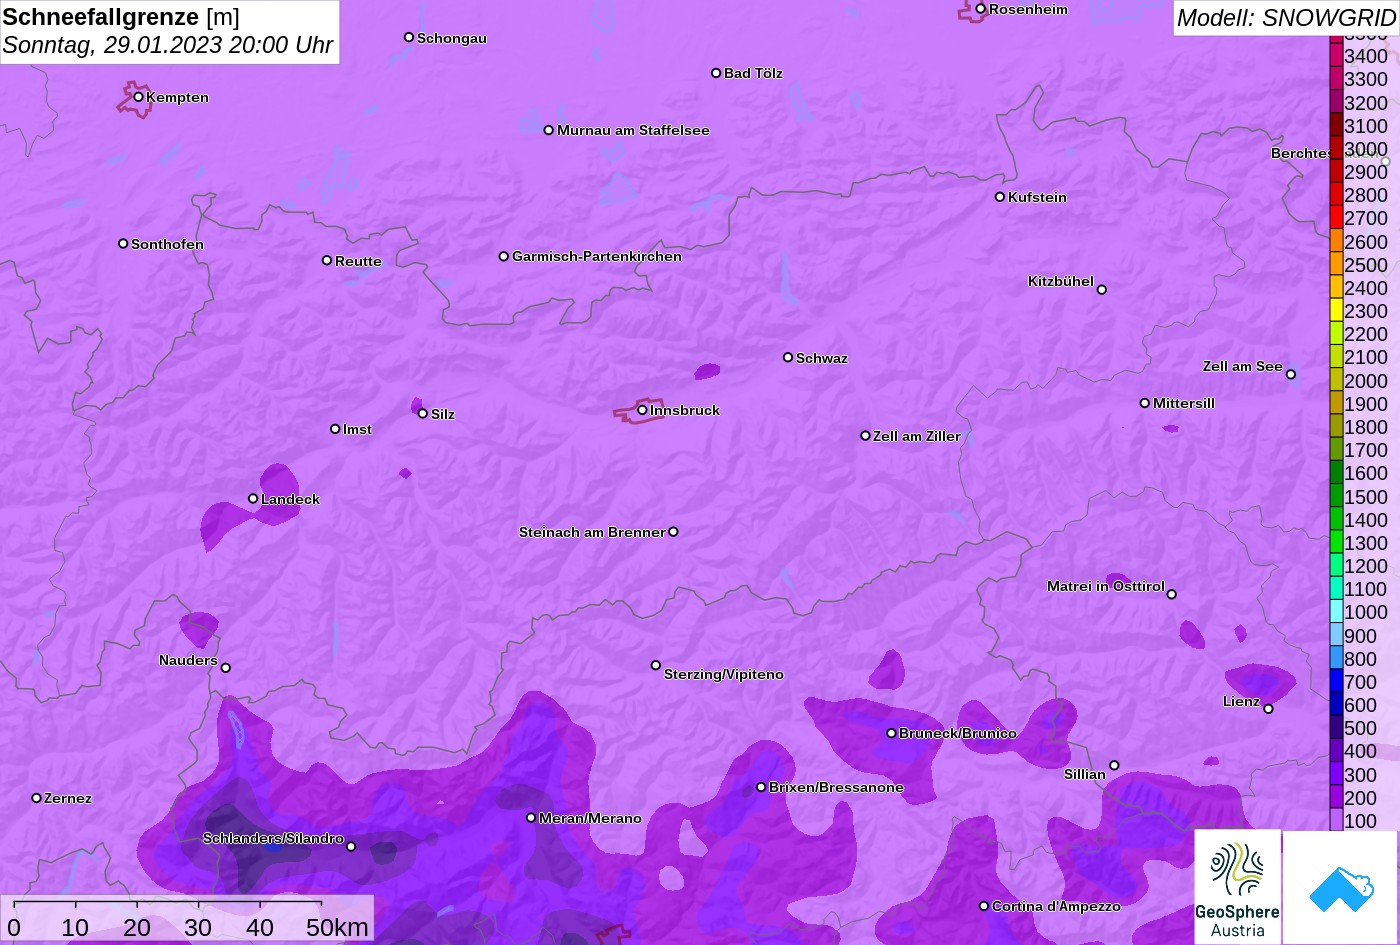Click the Sillian location dot
The image size is (1400, 945).
point(1114,766)
